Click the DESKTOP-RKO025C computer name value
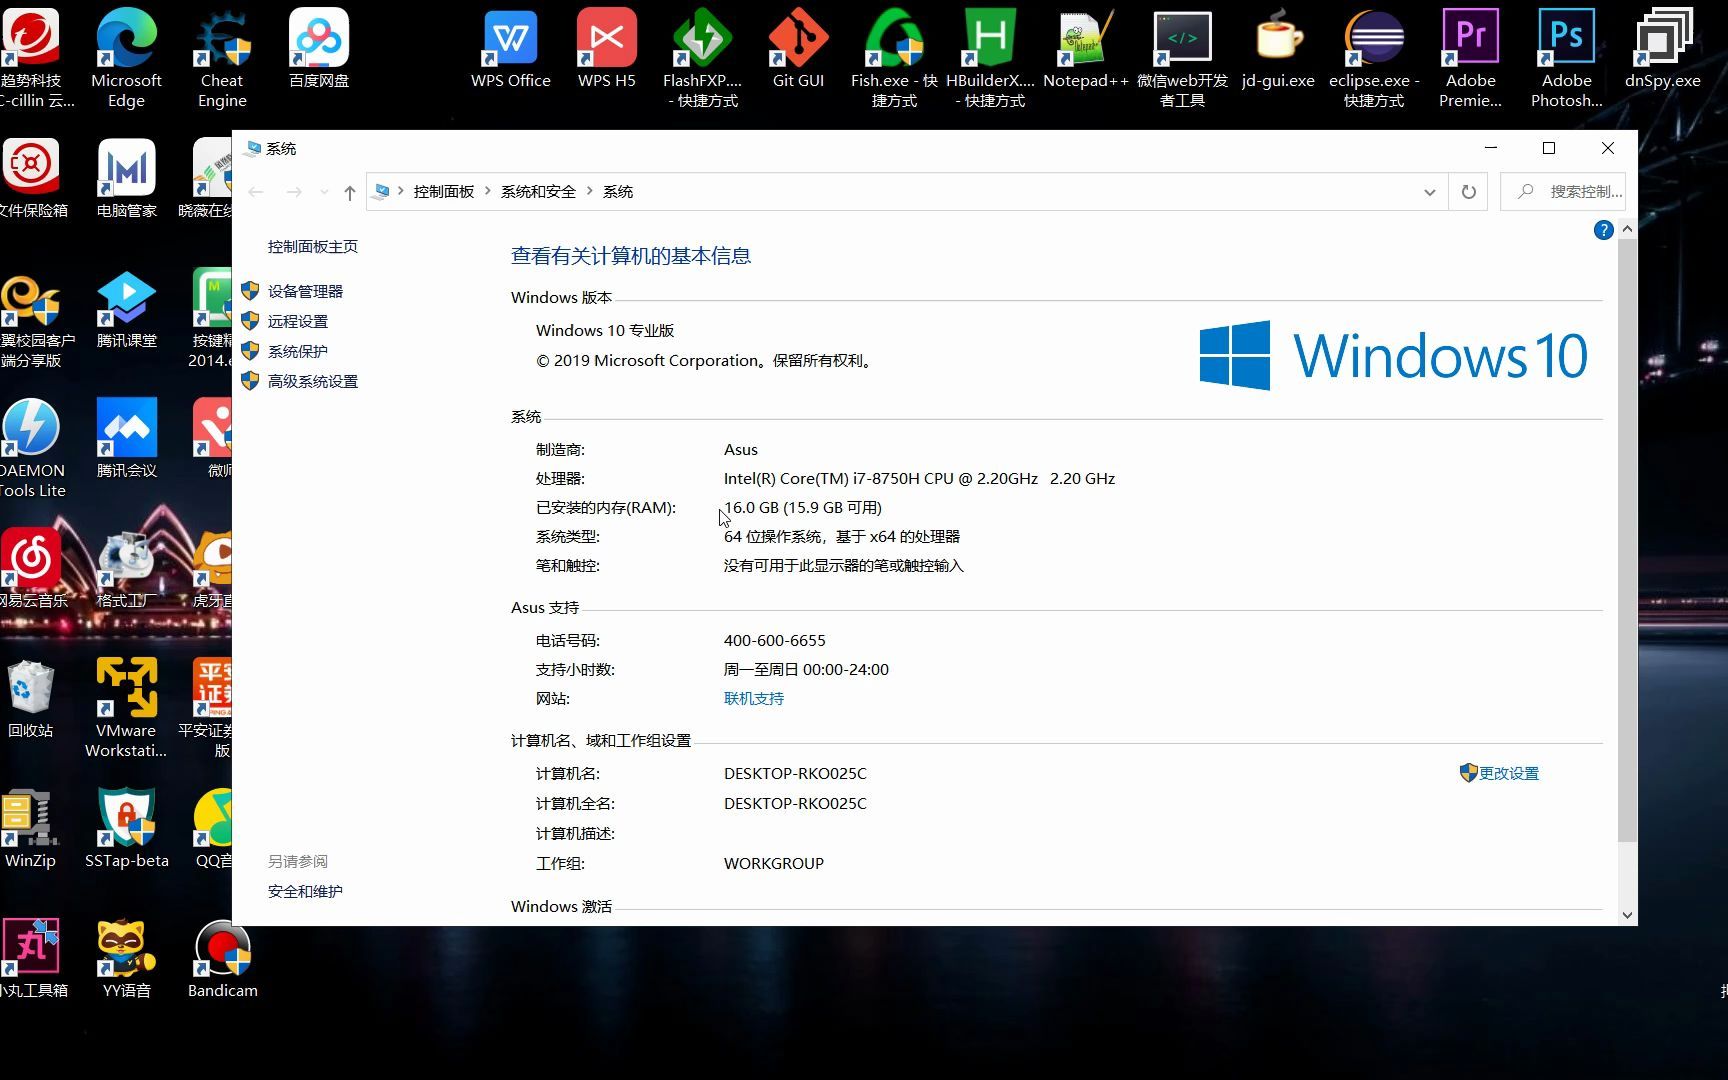Viewport: 1728px width, 1080px height. [795, 773]
